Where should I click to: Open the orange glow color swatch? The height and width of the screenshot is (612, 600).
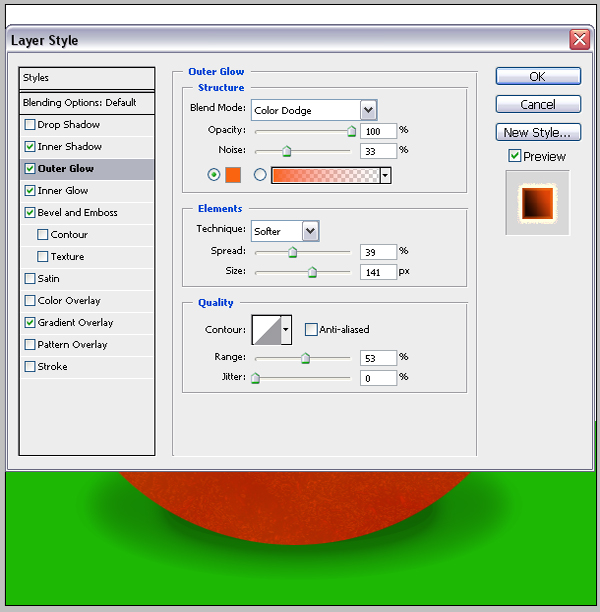pyautogui.click(x=233, y=175)
